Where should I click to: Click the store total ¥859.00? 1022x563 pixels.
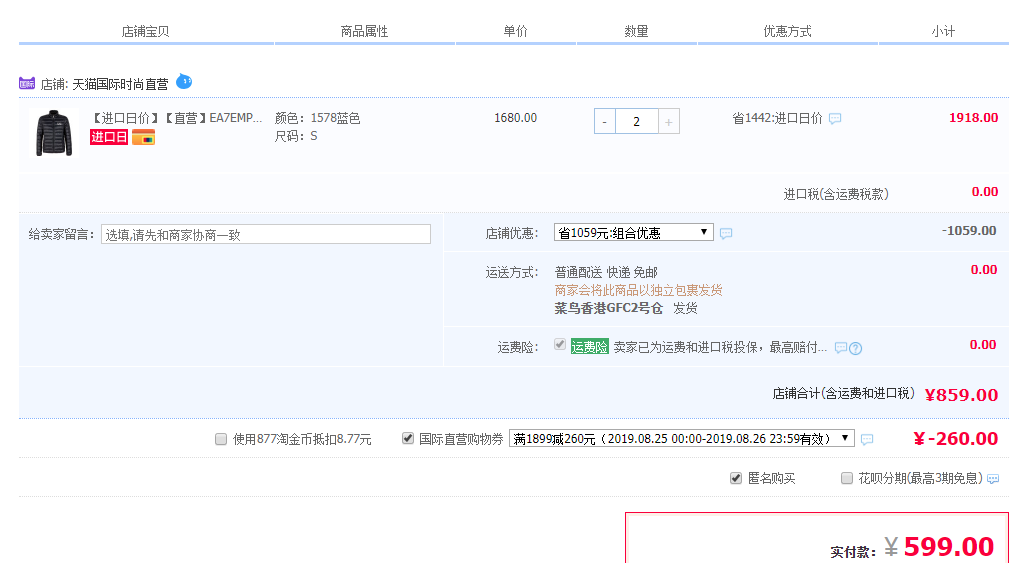click(961, 395)
